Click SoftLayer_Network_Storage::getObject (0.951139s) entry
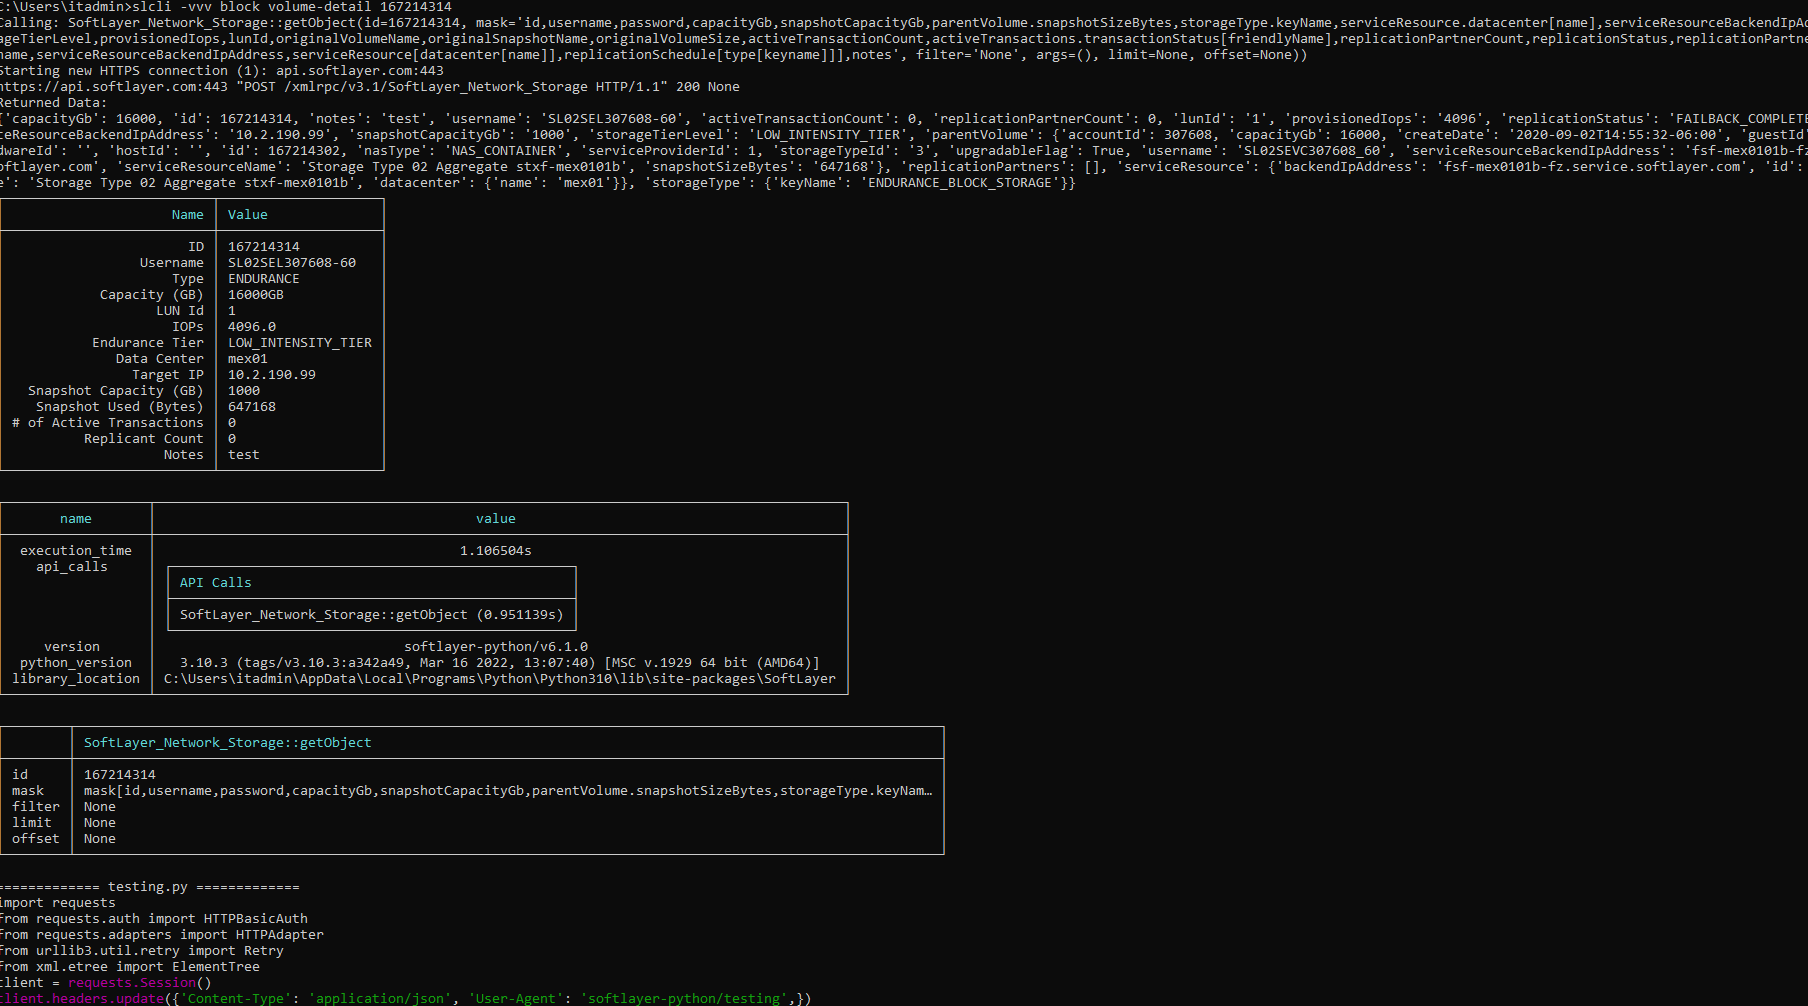1808x1006 pixels. [372, 615]
